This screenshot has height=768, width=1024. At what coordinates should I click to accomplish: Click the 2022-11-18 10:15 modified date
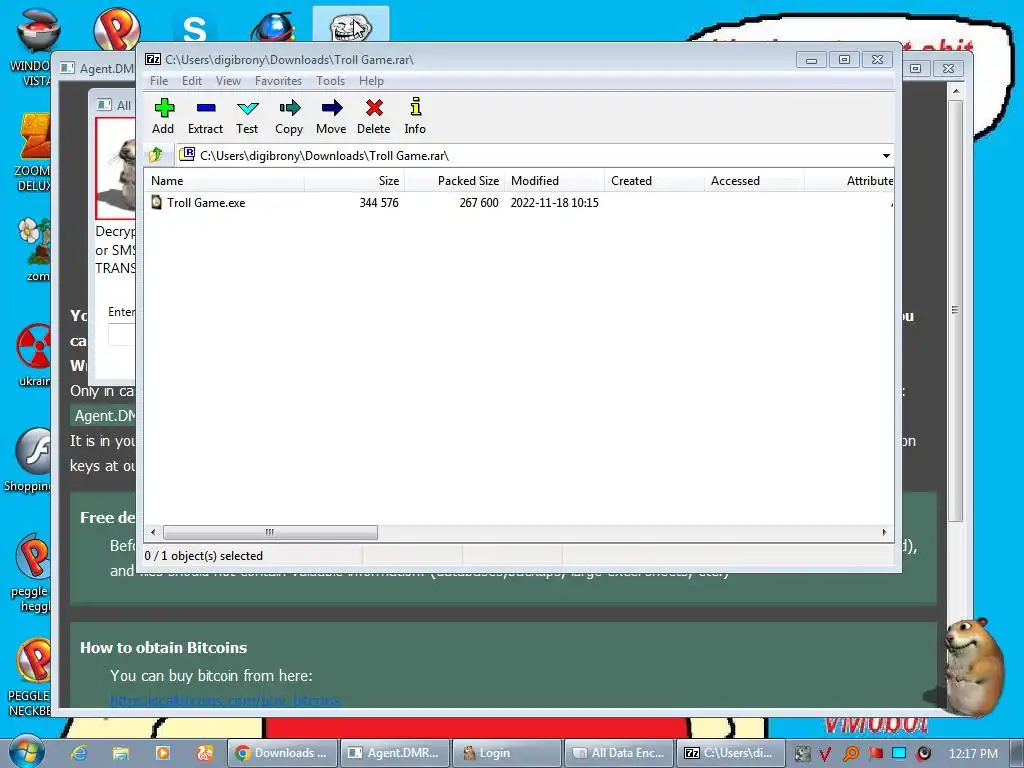click(554, 202)
